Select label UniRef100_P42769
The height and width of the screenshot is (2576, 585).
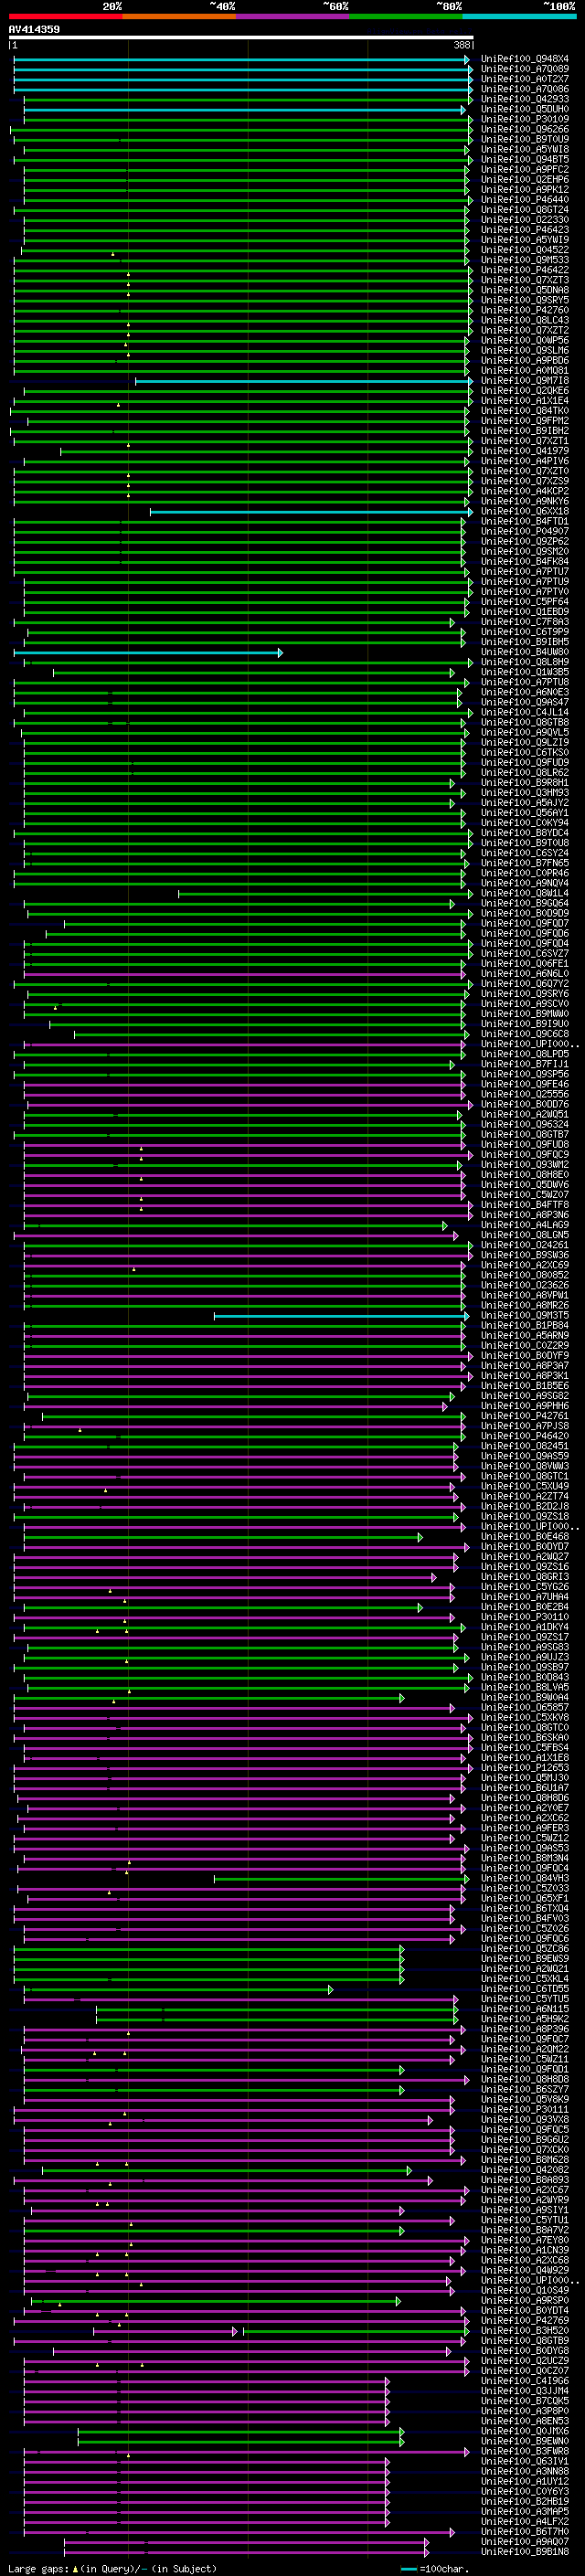pos(525,2320)
